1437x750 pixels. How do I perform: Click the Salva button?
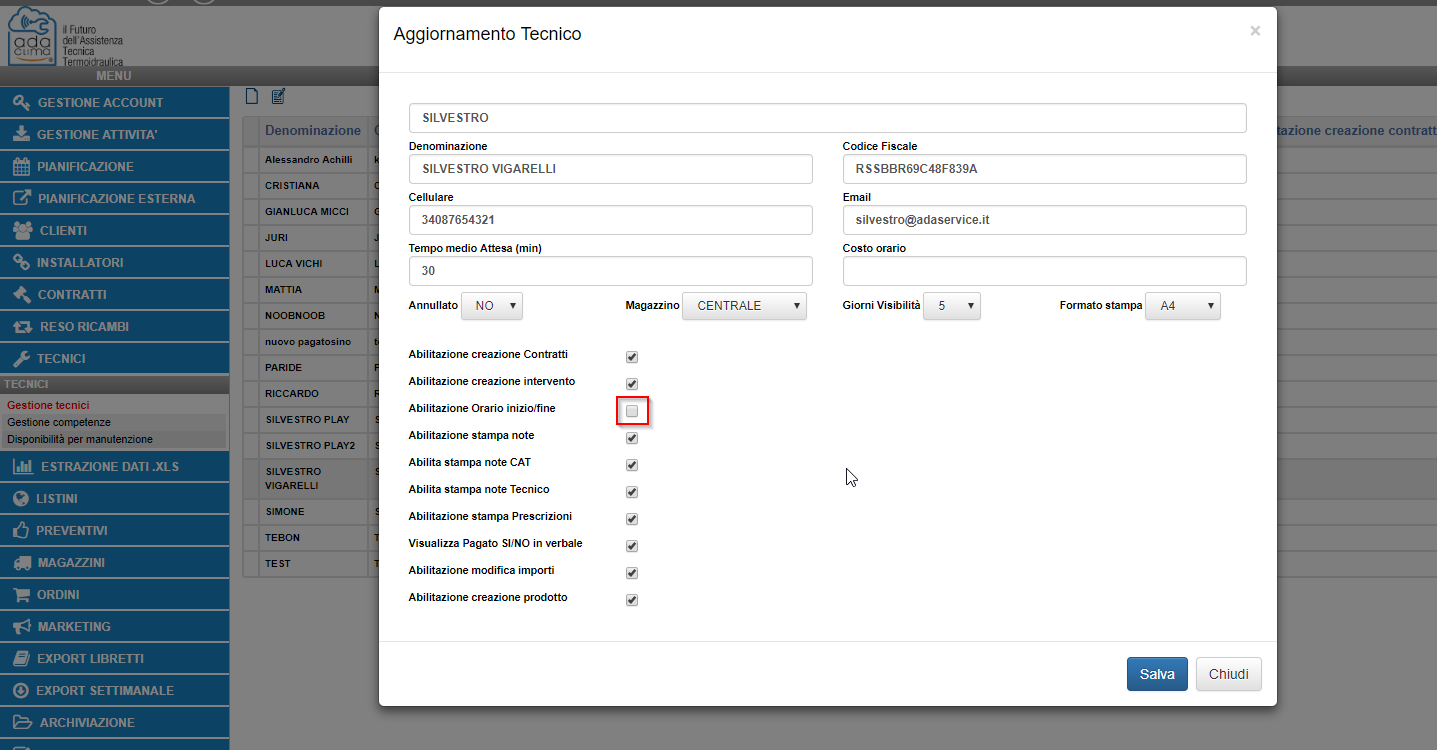point(1157,674)
